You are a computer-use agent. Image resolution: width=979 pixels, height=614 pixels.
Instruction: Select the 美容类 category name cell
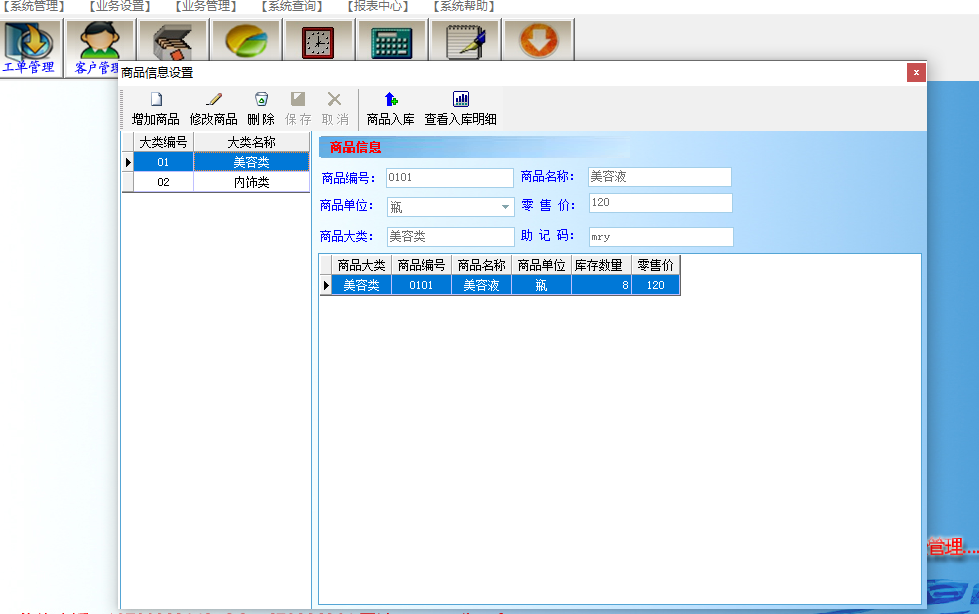252,162
